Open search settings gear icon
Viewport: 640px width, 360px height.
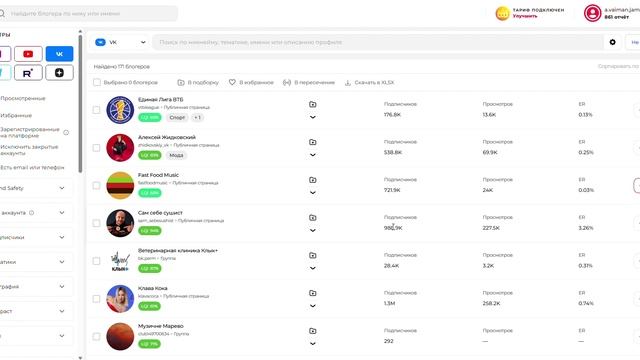(612, 42)
